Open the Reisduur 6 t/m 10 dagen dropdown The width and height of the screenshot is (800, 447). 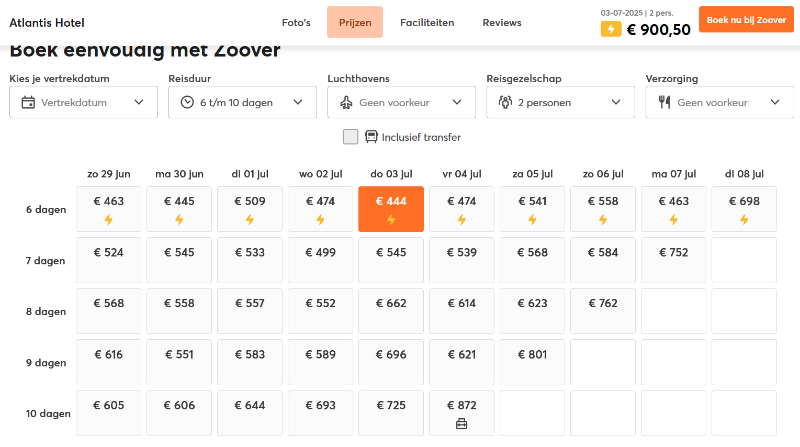coord(298,102)
